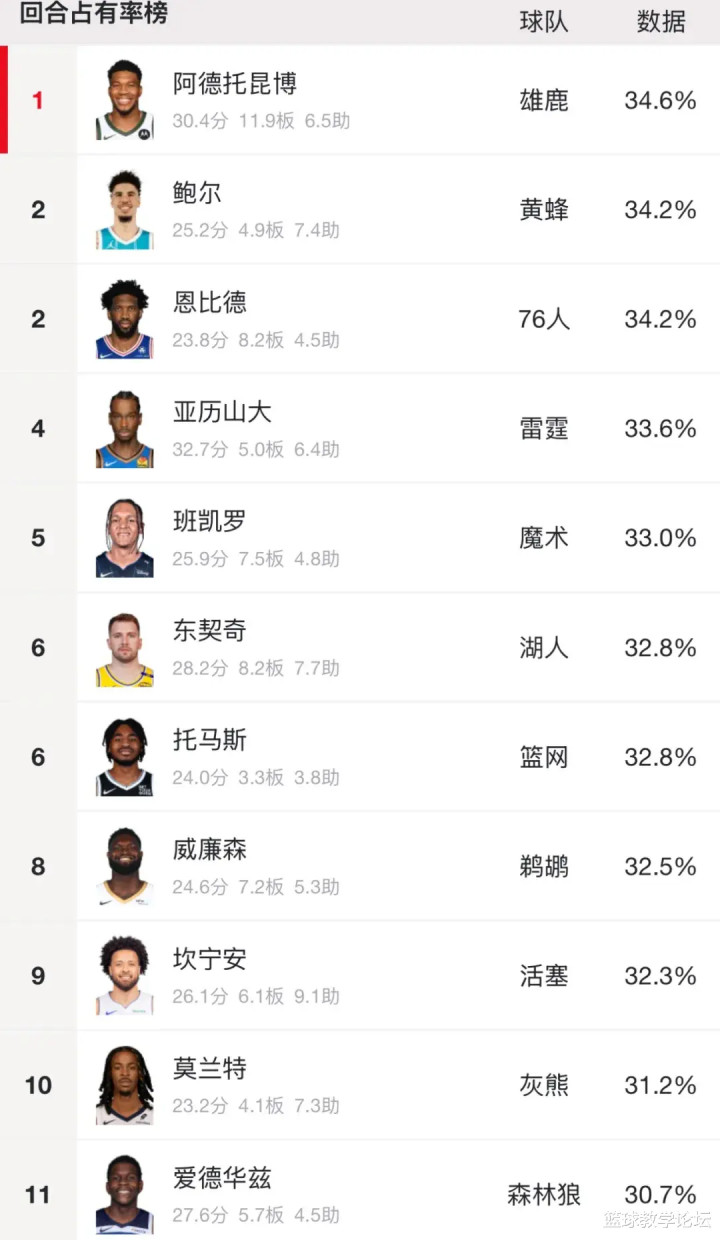The height and width of the screenshot is (1240, 720).
Task: Tap 鲍尔 player headshot
Action: click(125, 209)
